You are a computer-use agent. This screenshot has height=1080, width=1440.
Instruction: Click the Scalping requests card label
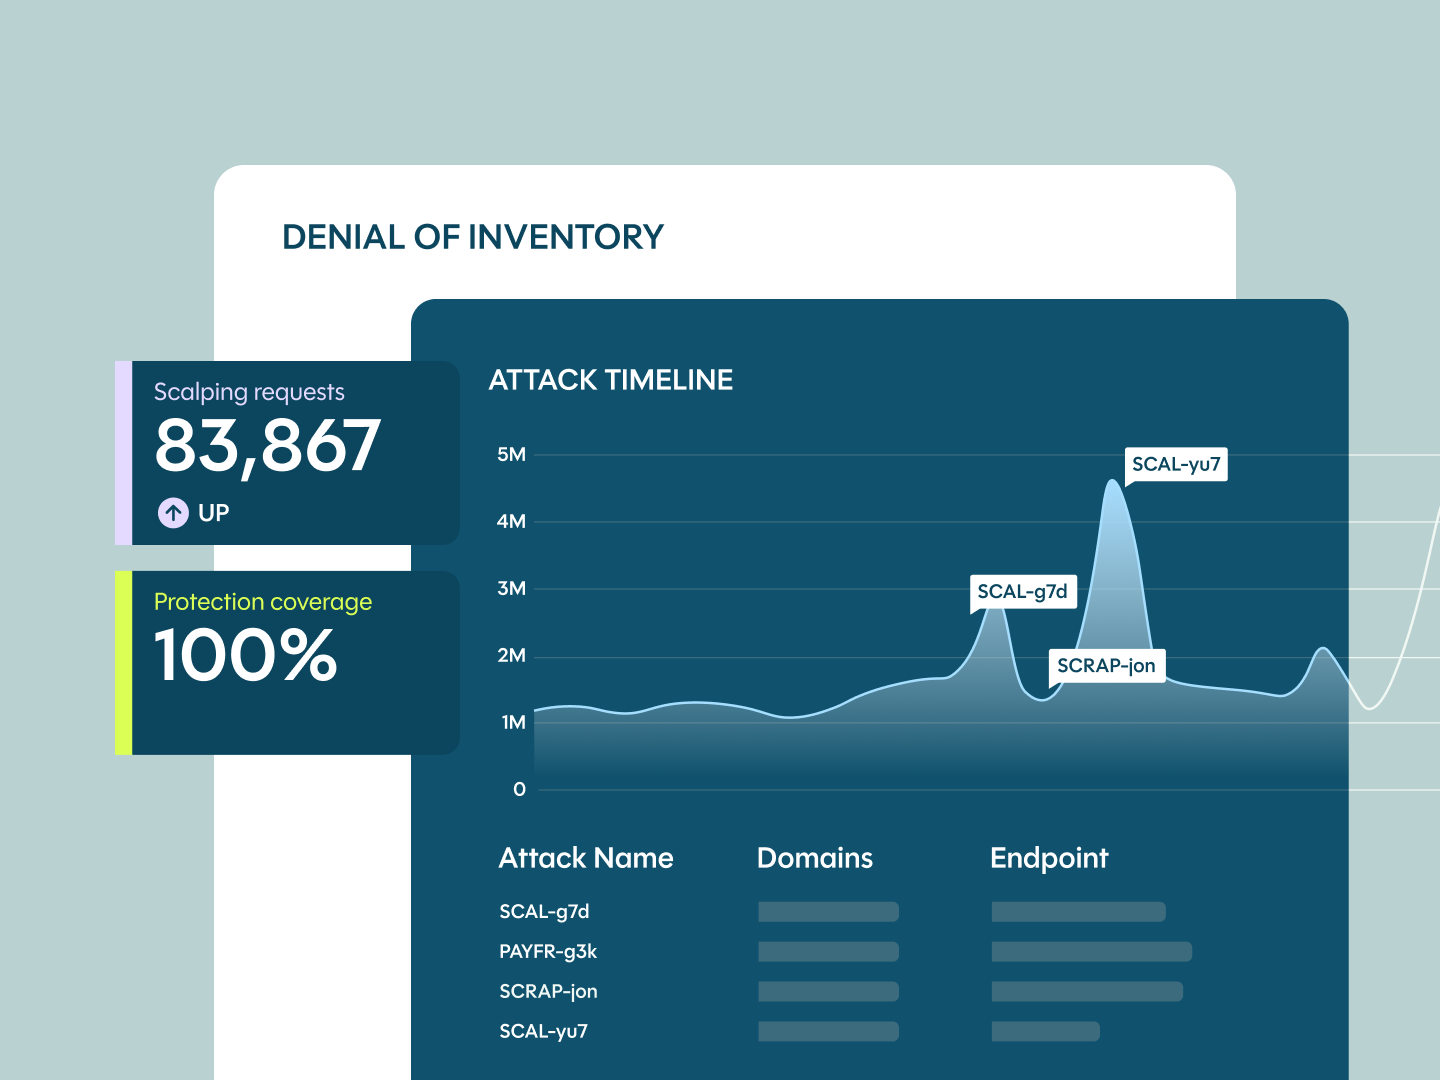point(249,392)
